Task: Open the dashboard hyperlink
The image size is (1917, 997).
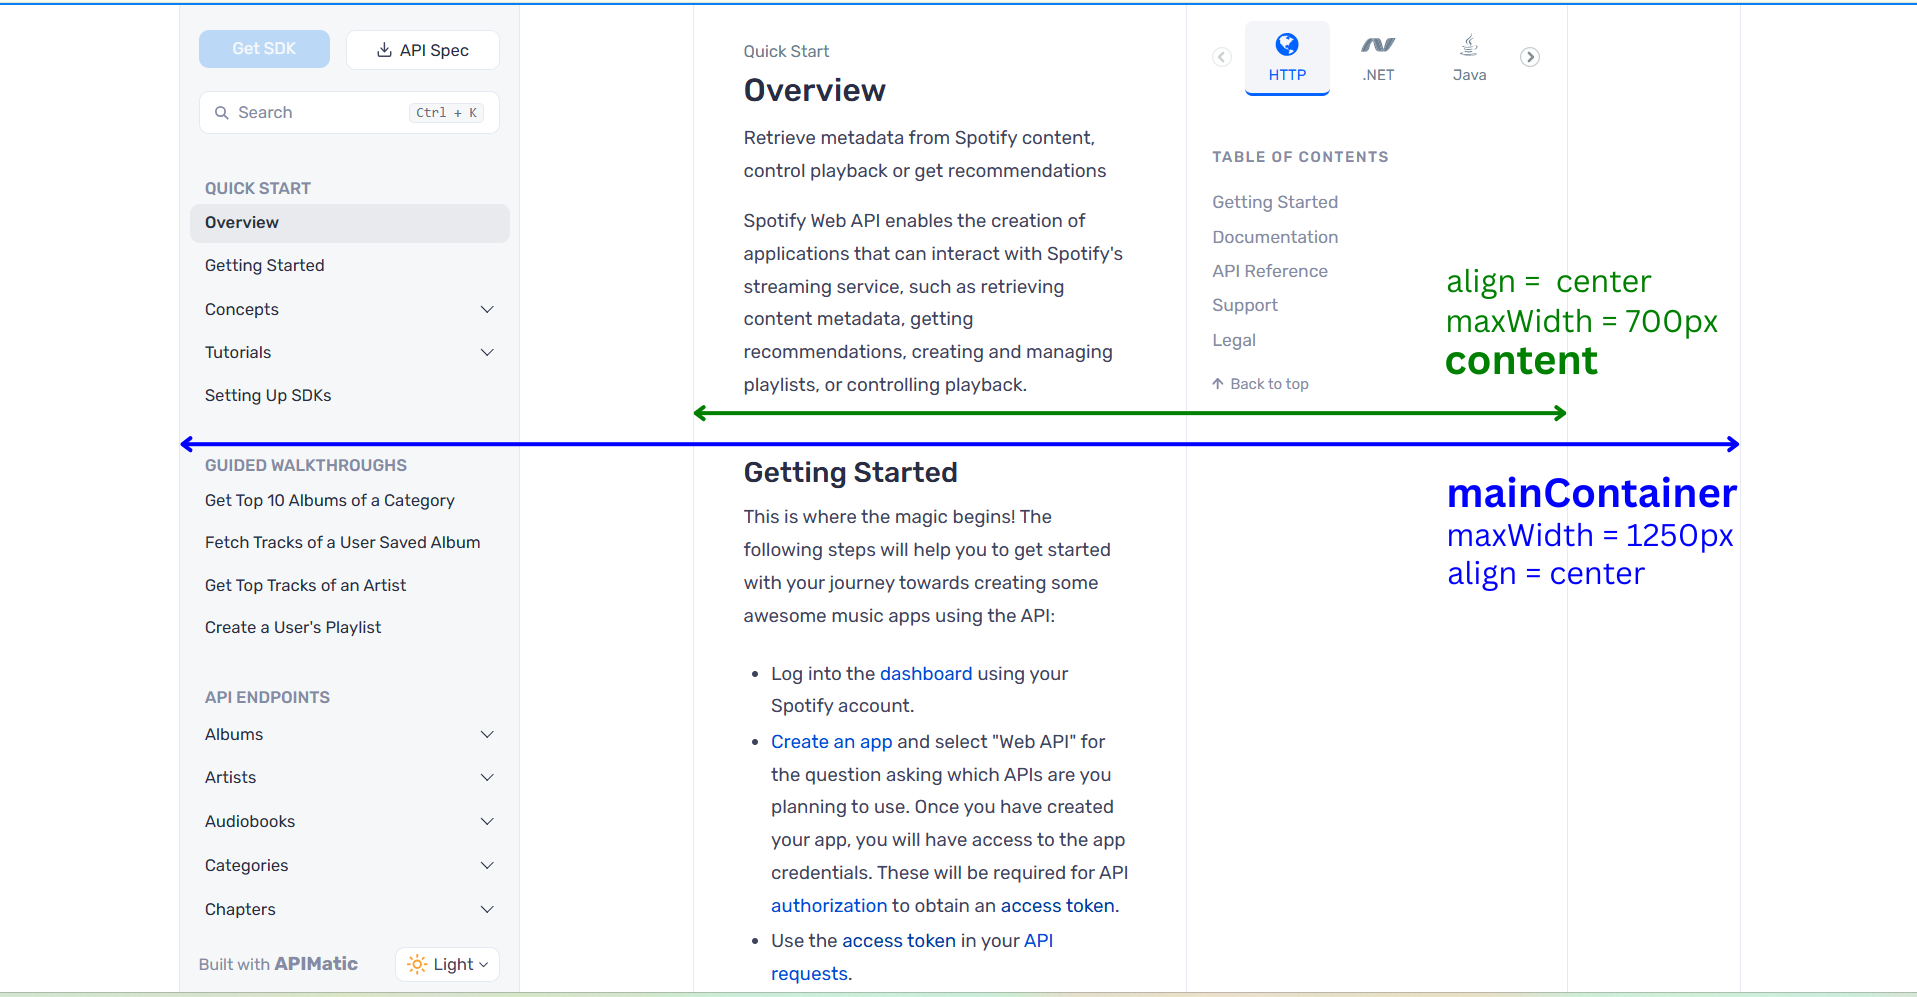Action: click(x=926, y=674)
